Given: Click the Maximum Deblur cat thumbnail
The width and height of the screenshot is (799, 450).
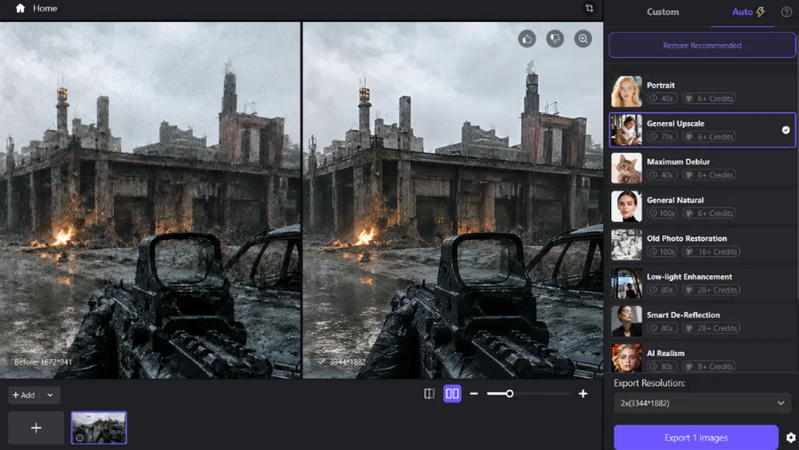Looking at the screenshot, I should coord(626,168).
